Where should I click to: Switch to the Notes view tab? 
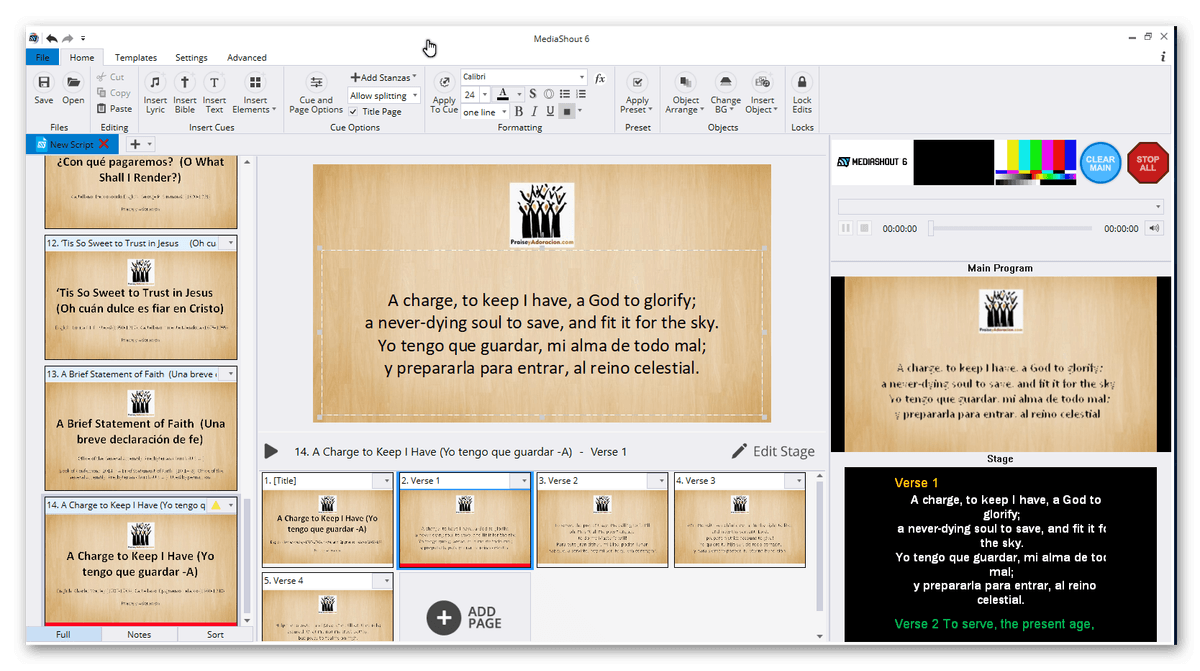point(139,634)
